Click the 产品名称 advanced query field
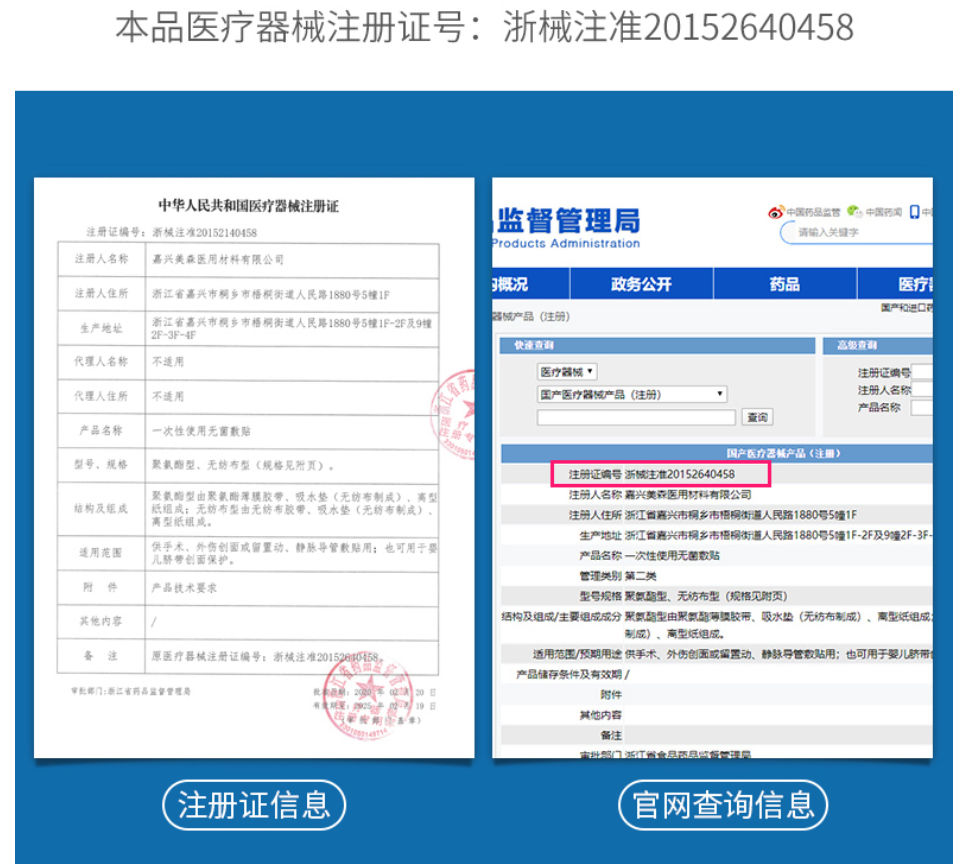Viewport: 967px width, 864px height. tap(922, 407)
